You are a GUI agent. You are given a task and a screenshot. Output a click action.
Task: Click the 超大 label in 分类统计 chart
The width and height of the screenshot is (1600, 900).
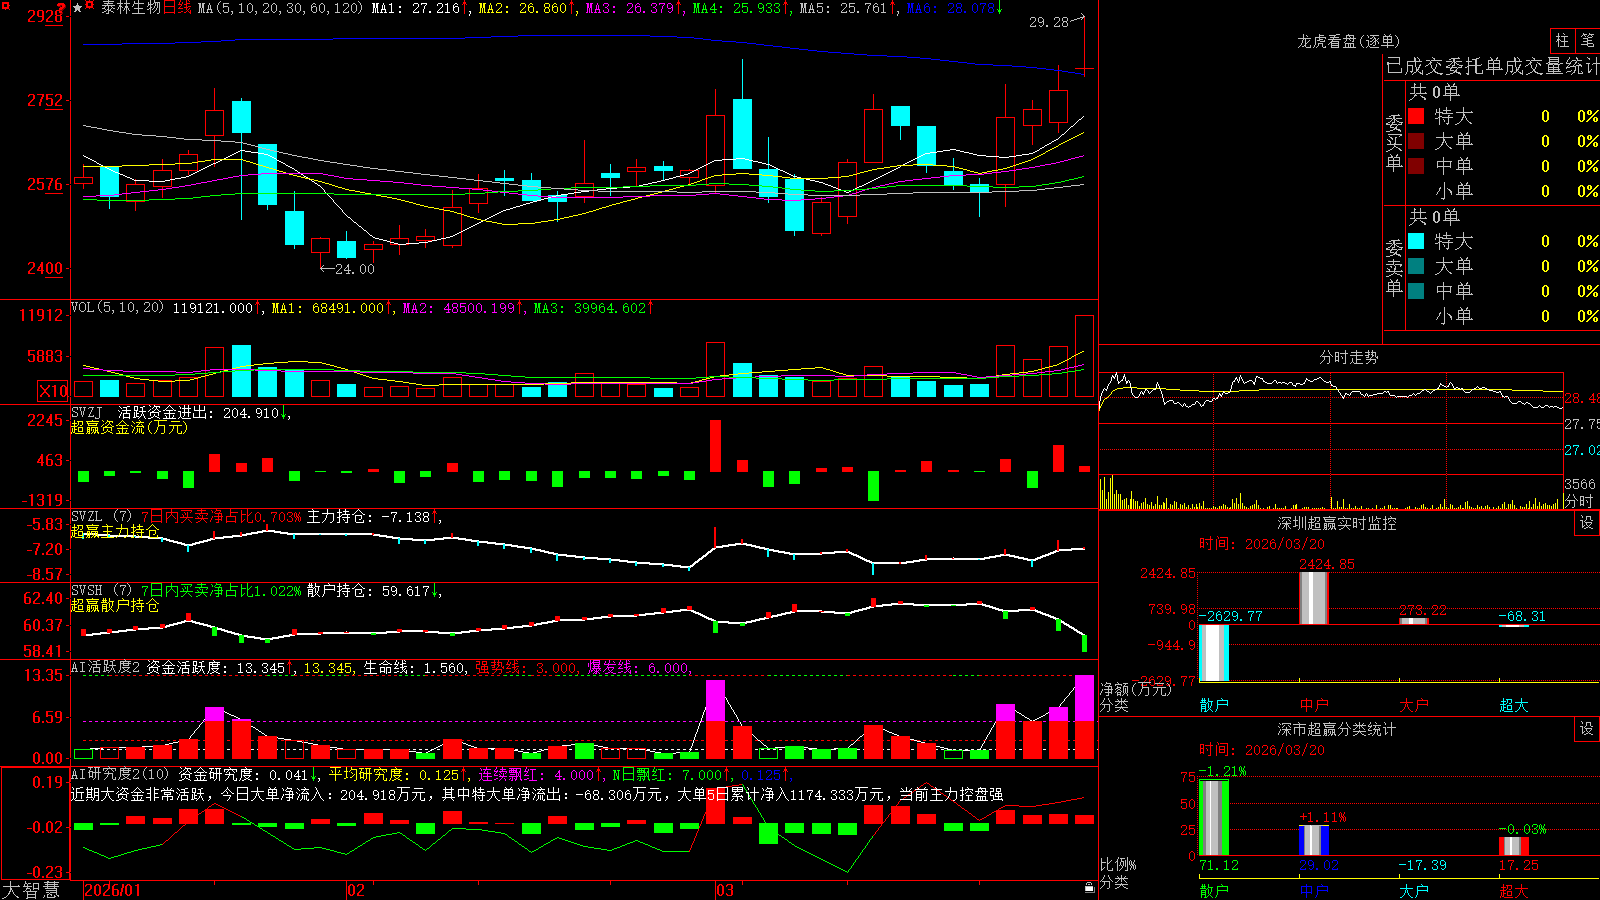pos(1514,890)
